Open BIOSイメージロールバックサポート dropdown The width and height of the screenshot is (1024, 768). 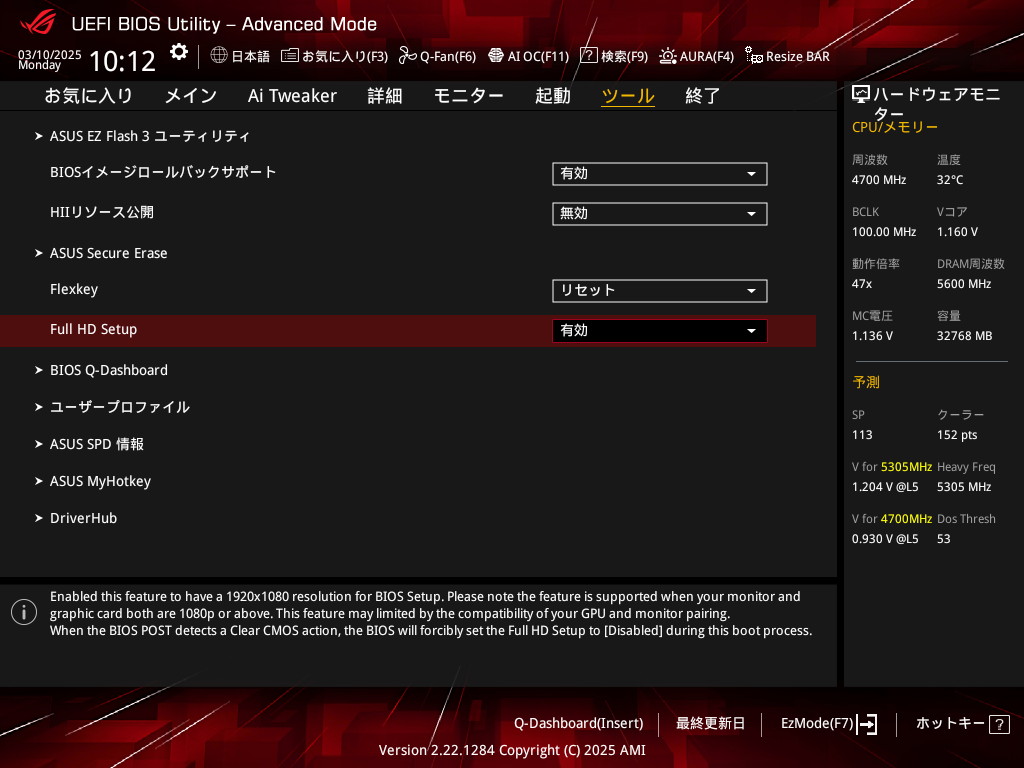pos(660,174)
